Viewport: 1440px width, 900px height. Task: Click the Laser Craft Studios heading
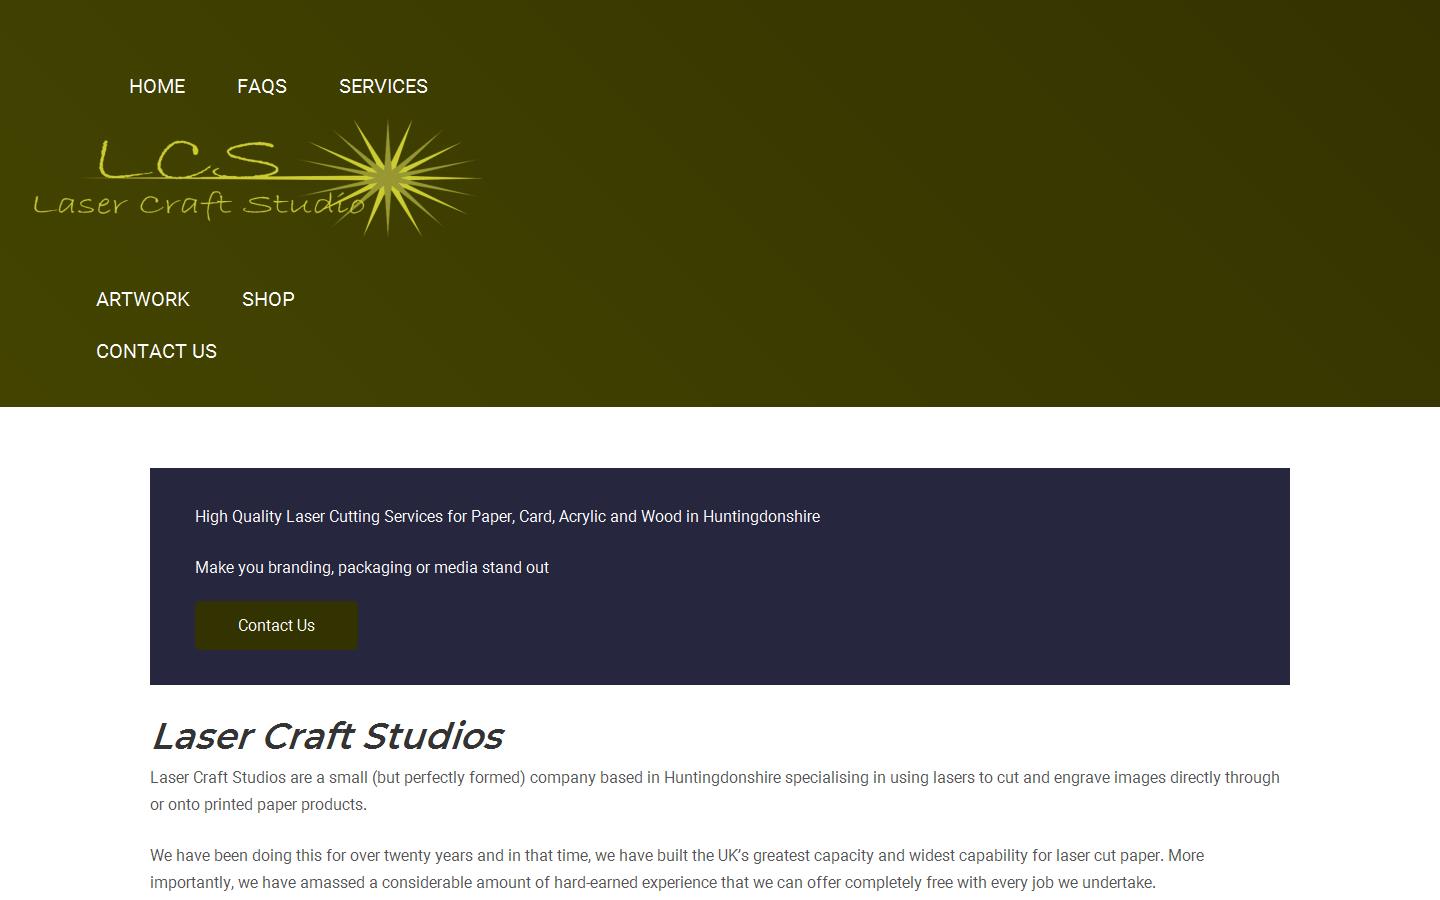(327, 736)
